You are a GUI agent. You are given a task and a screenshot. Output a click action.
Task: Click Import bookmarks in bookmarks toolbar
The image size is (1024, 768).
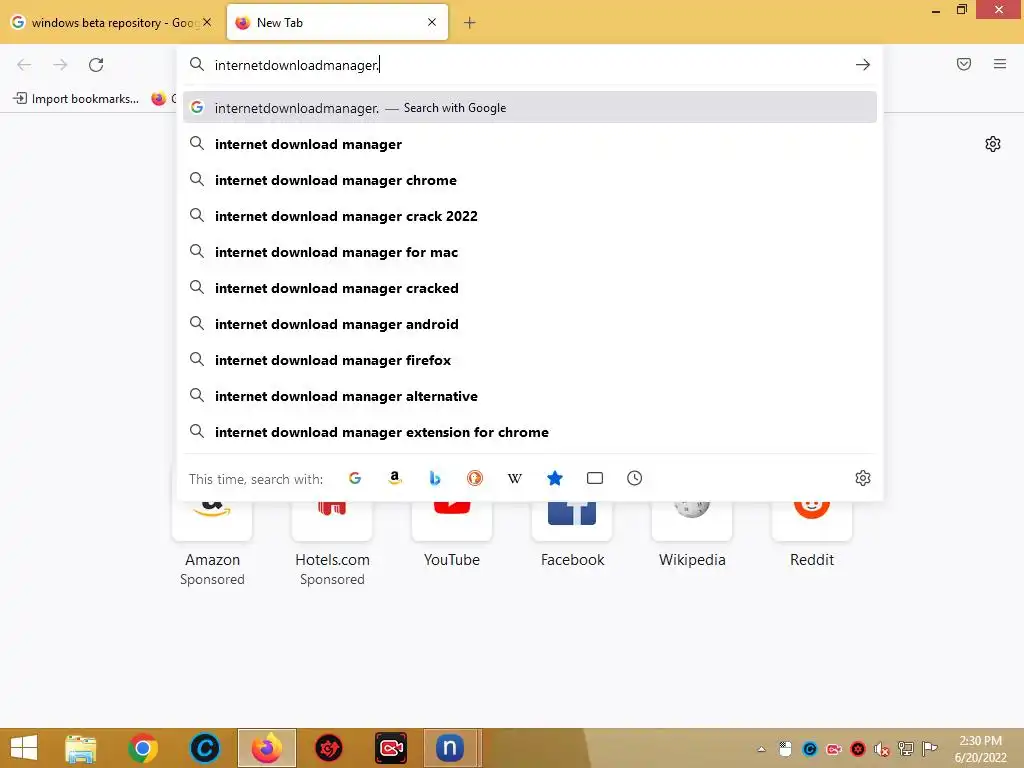tap(76, 99)
